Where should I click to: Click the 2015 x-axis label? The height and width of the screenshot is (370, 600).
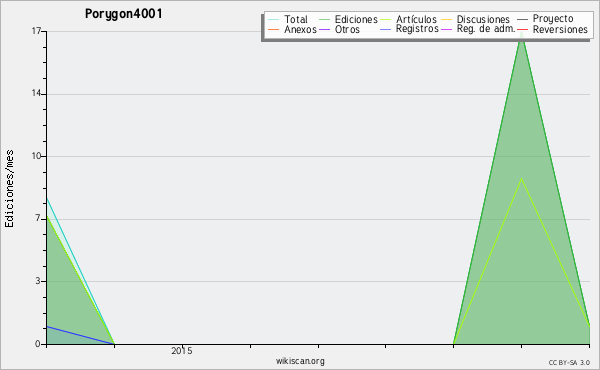pos(182,350)
